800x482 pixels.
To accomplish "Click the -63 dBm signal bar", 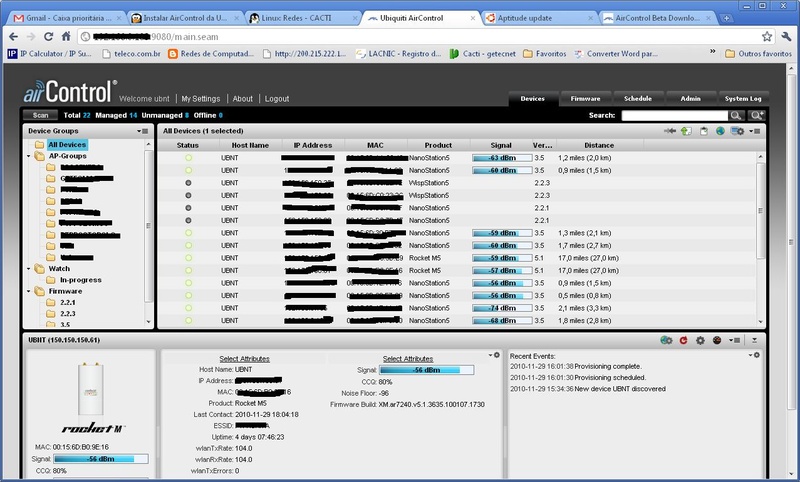I will pos(502,158).
